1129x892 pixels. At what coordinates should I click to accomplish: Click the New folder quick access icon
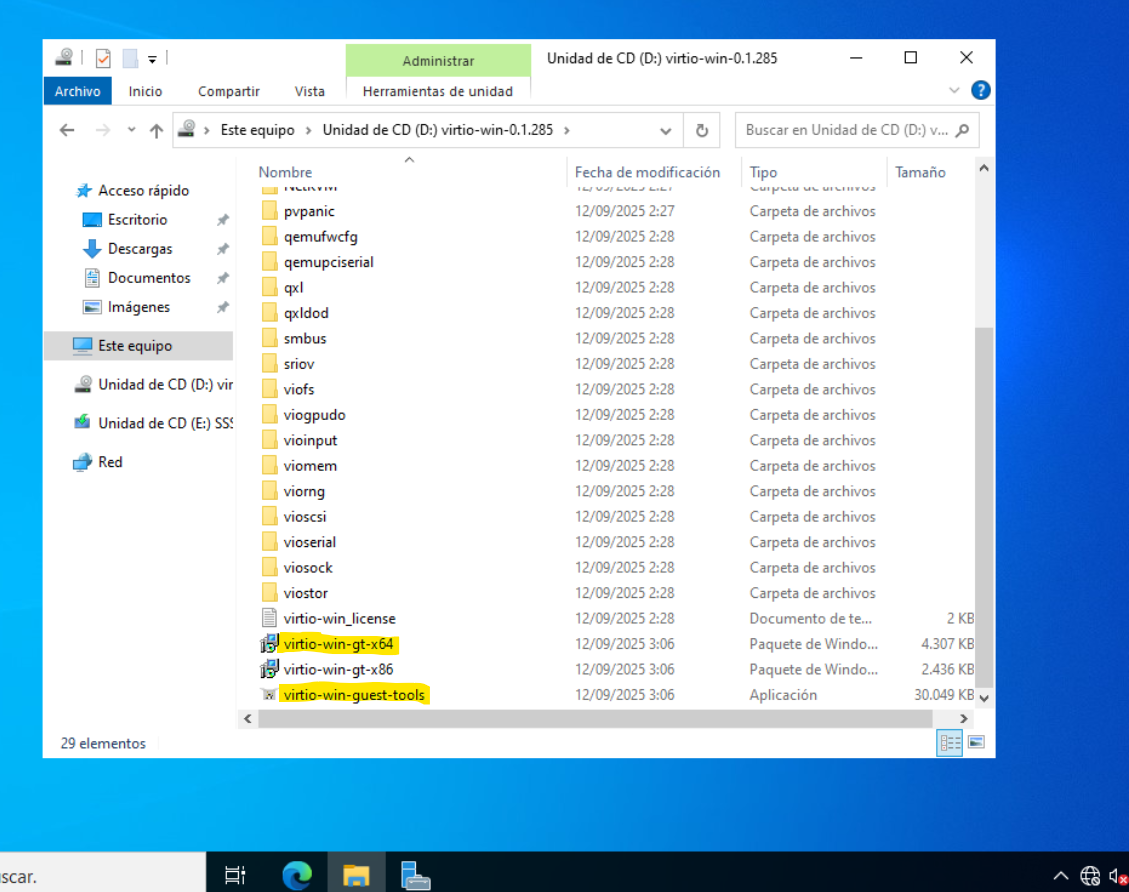(130, 58)
